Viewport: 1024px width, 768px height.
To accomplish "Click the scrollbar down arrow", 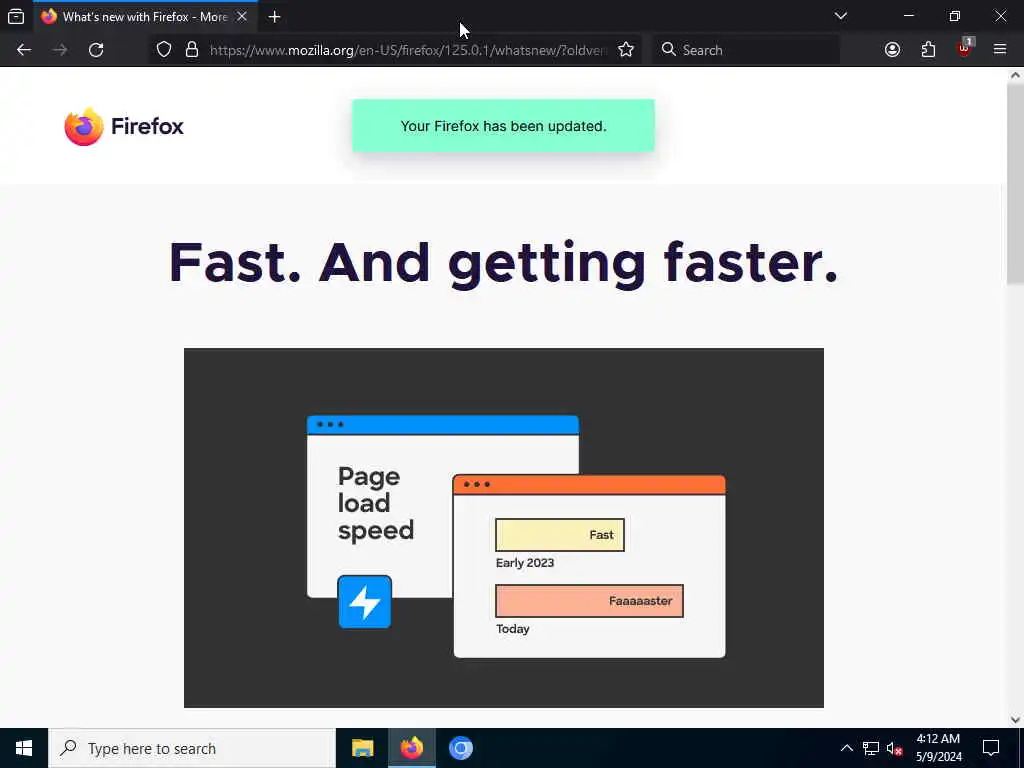I will tap(1015, 720).
